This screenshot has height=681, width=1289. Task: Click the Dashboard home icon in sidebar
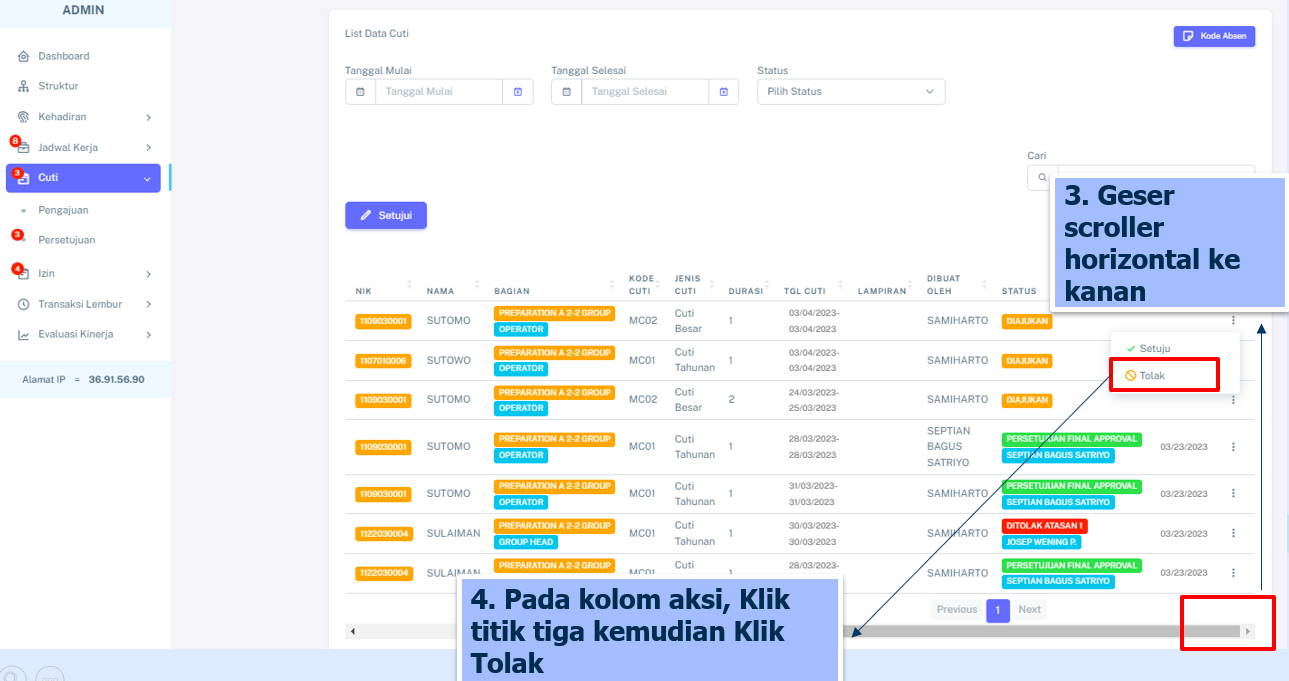point(23,56)
